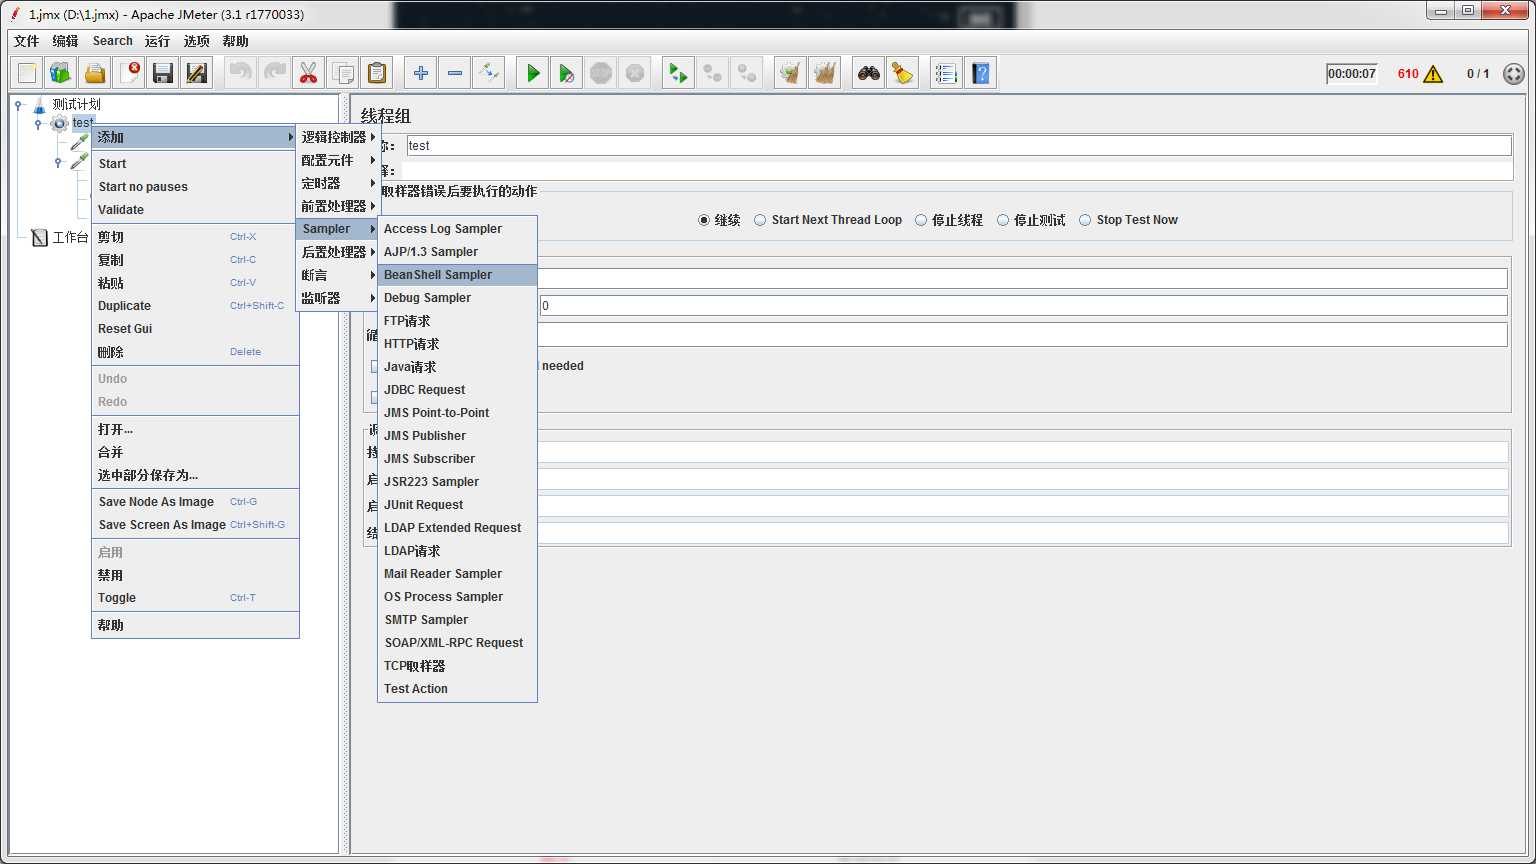Choose JSR223 Sampler entry
The height and width of the screenshot is (864, 1536).
click(x=457, y=482)
